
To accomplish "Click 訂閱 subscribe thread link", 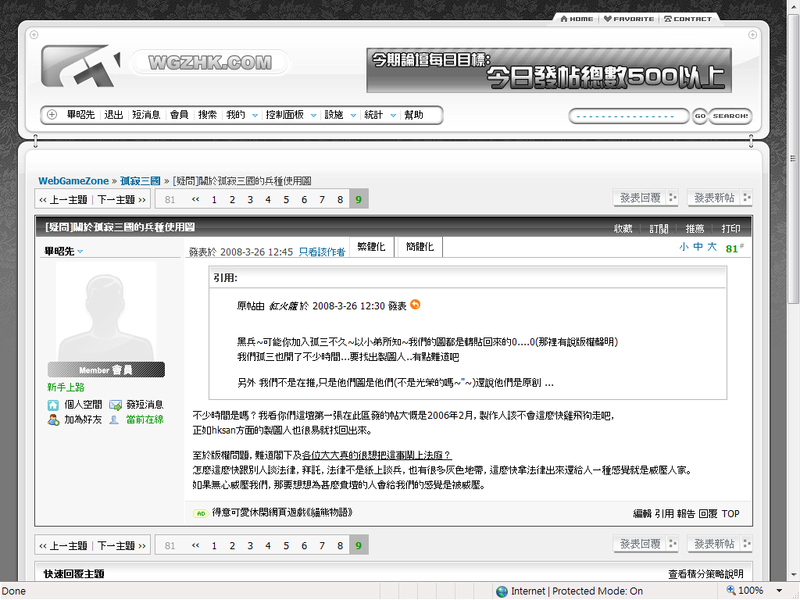I will pyautogui.click(x=658, y=229).
